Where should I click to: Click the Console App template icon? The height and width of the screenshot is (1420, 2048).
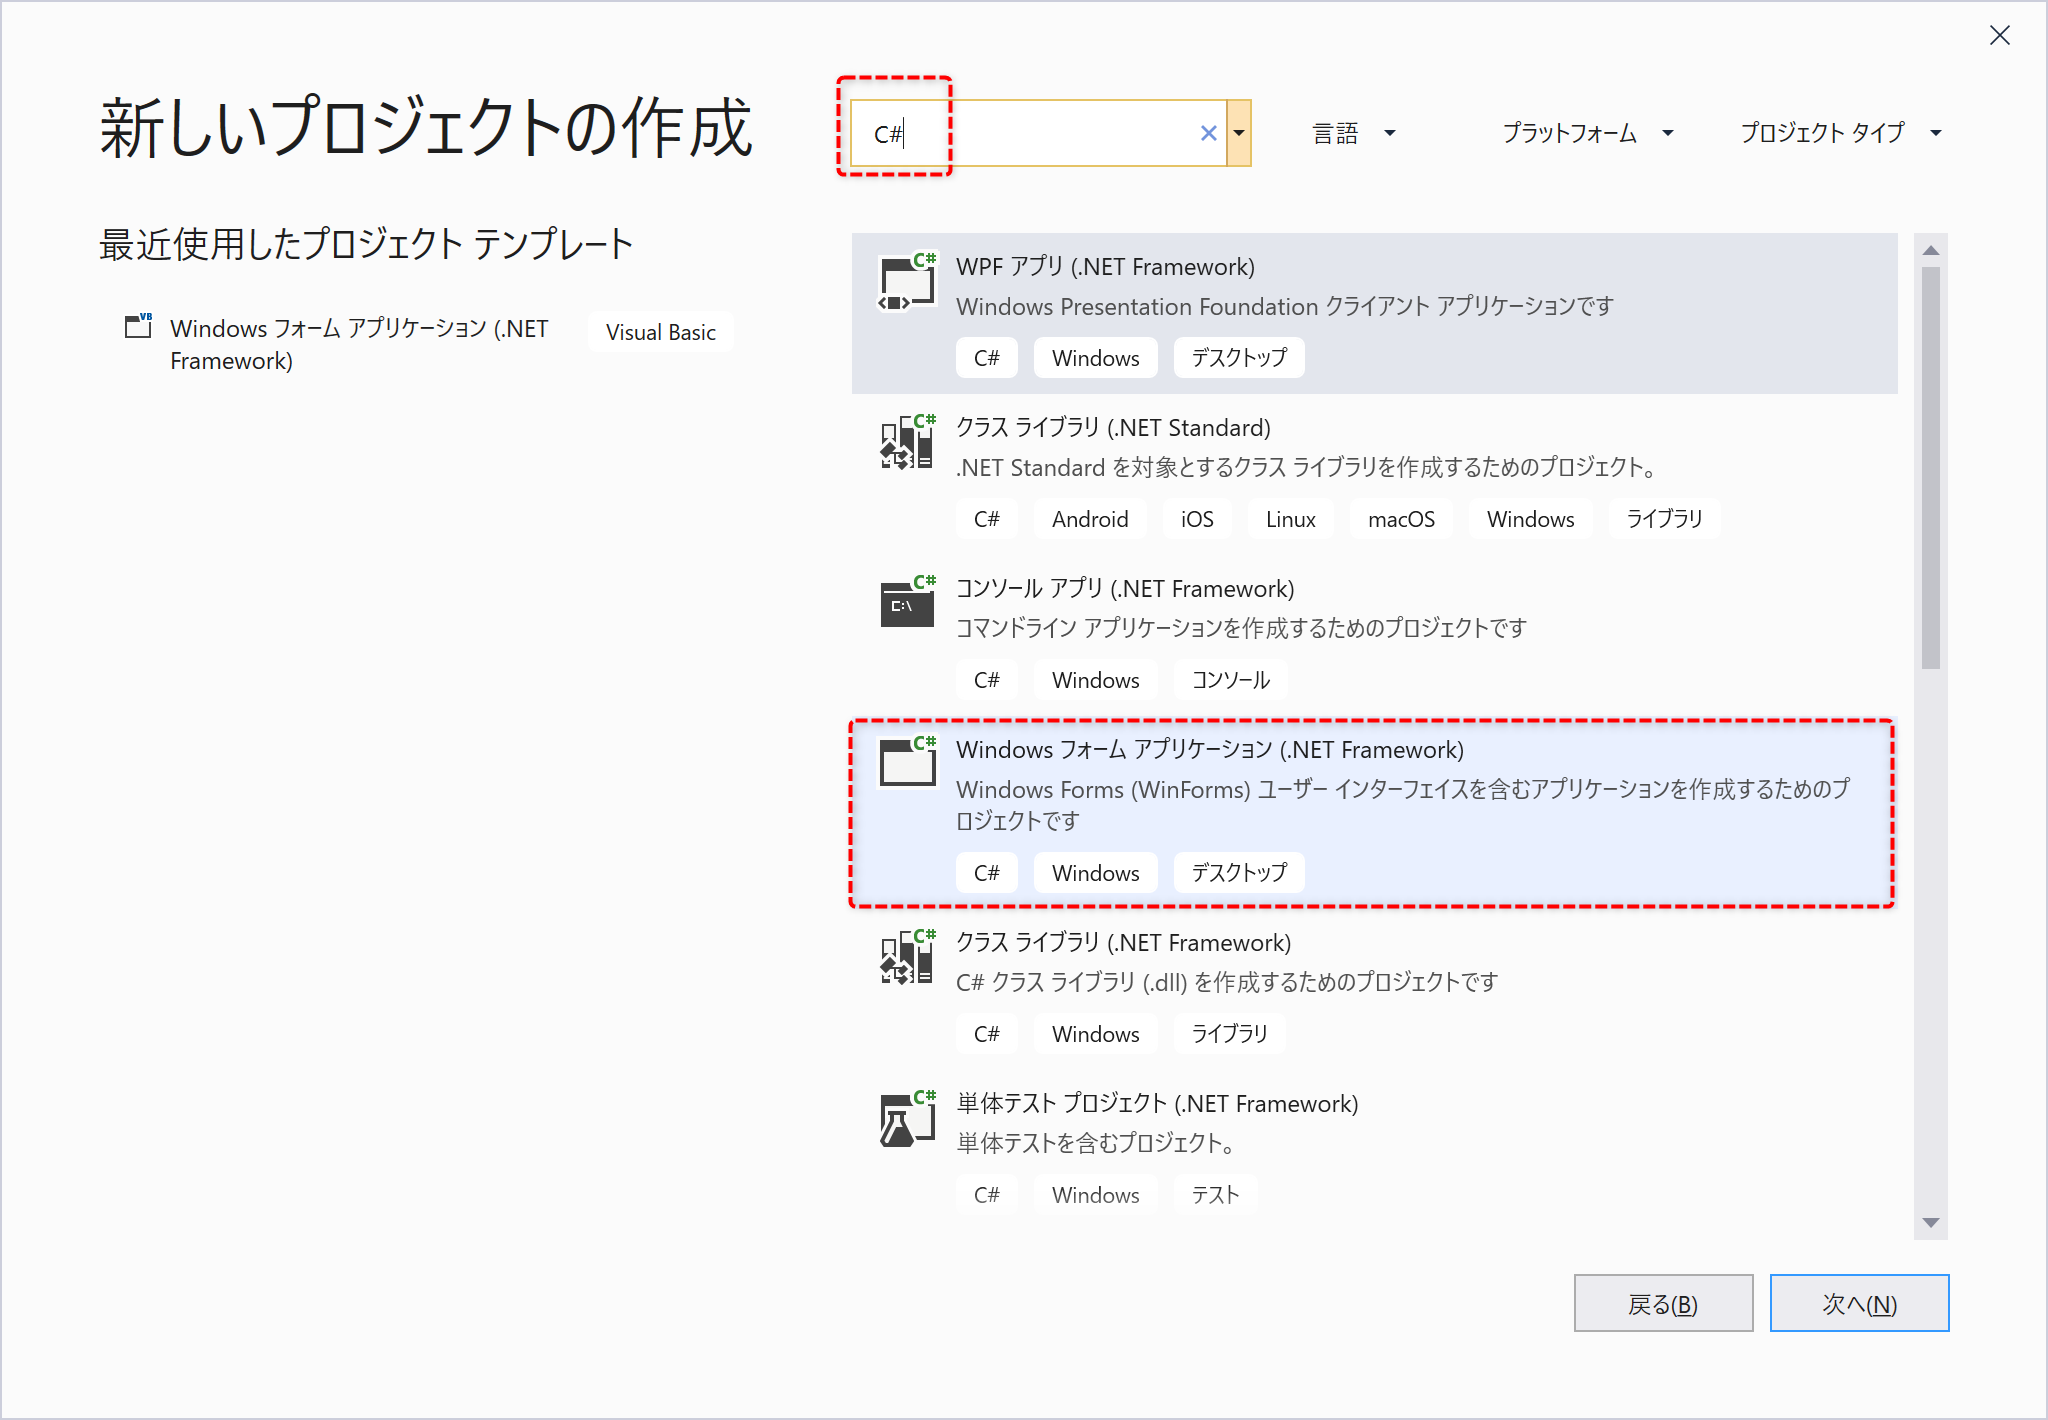click(x=907, y=603)
